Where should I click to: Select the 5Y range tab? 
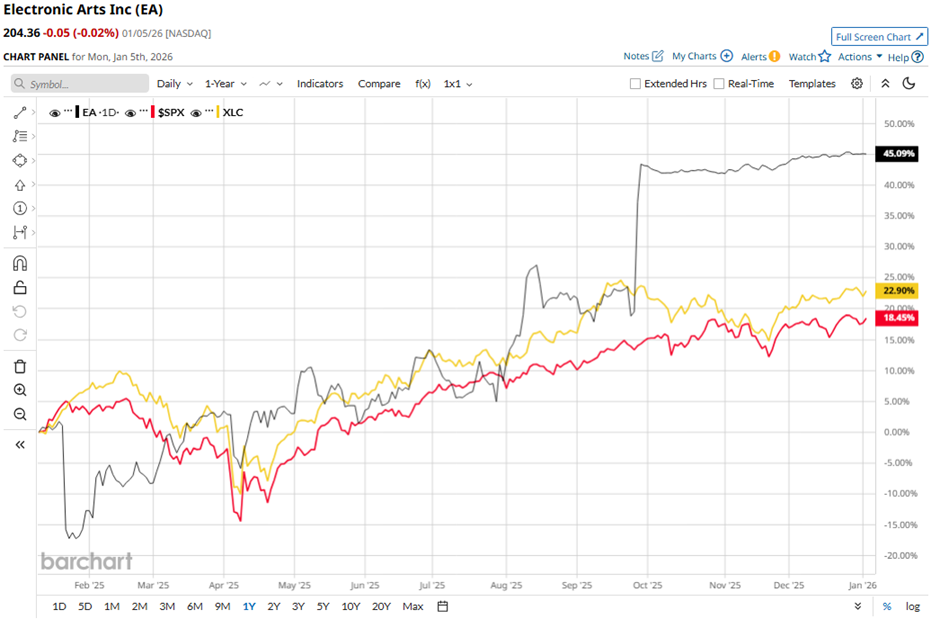coord(323,606)
